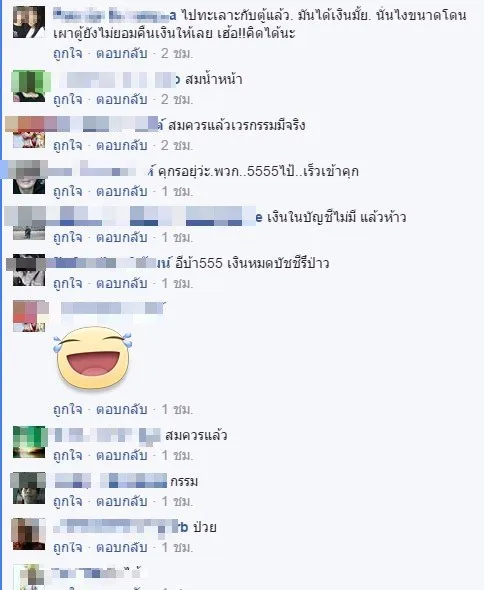Like the 'กรรม' comment

[x=67, y=502]
